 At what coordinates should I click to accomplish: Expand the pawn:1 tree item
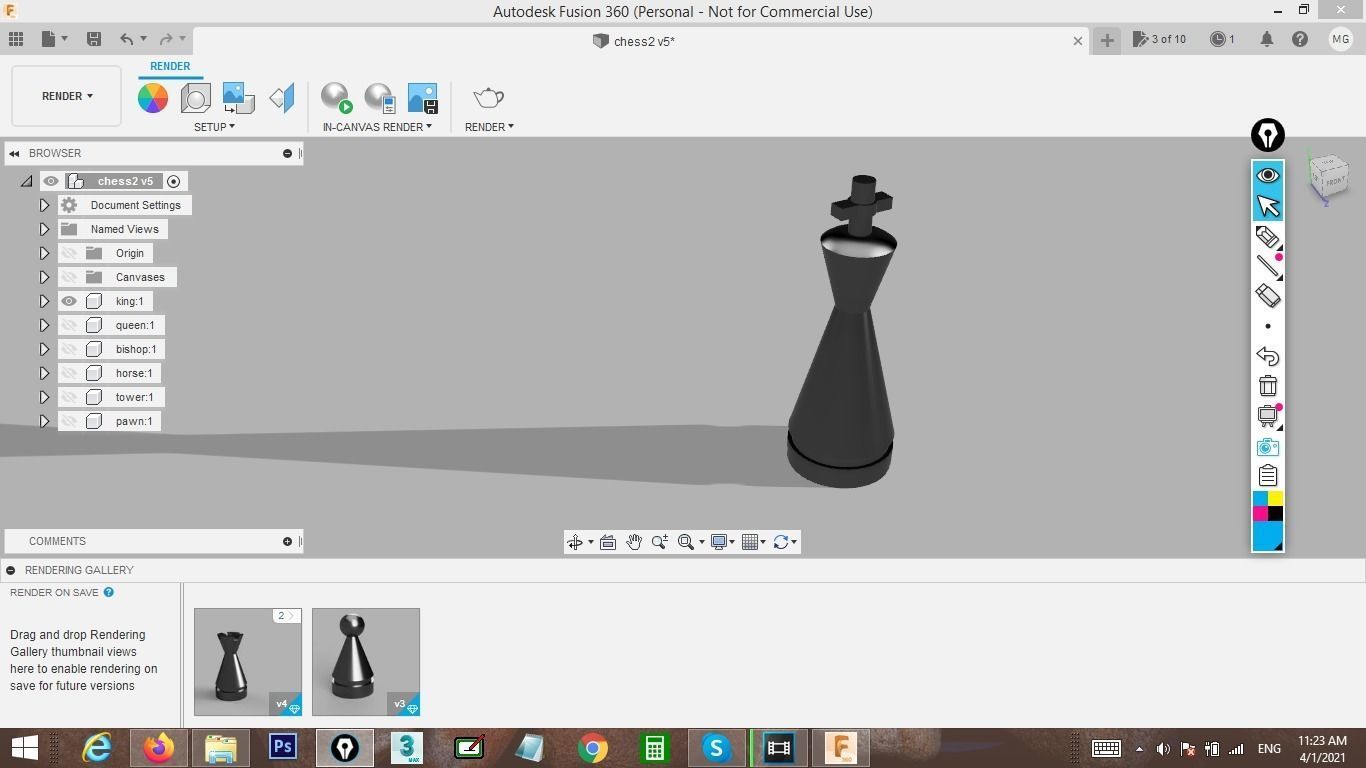coord(44,421)
